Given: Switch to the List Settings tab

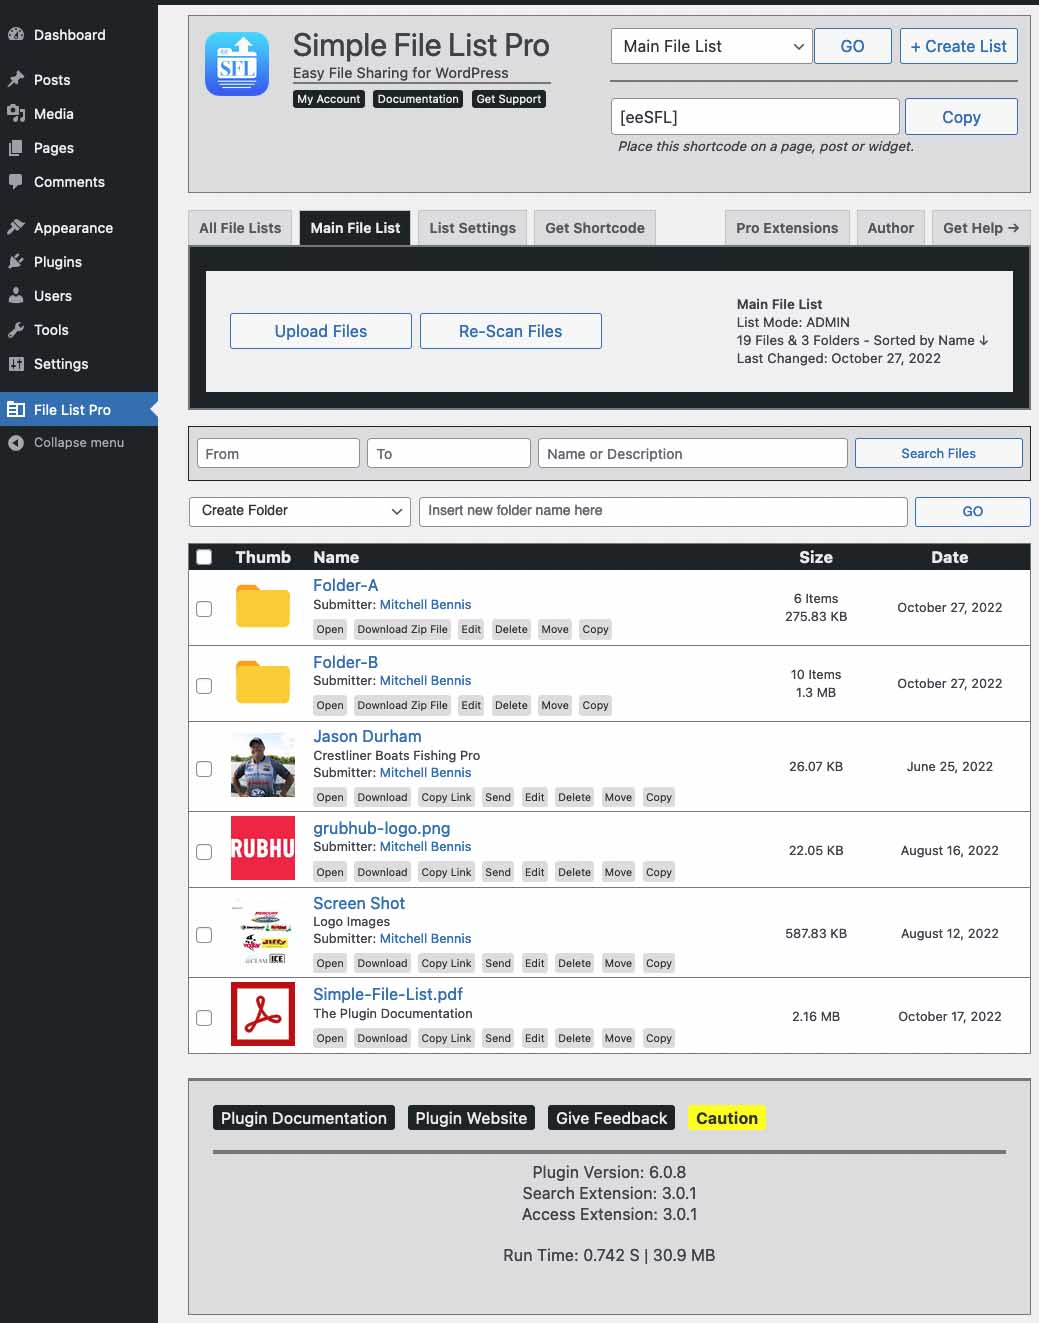Looking at the screenshot, I should [472, 228].
